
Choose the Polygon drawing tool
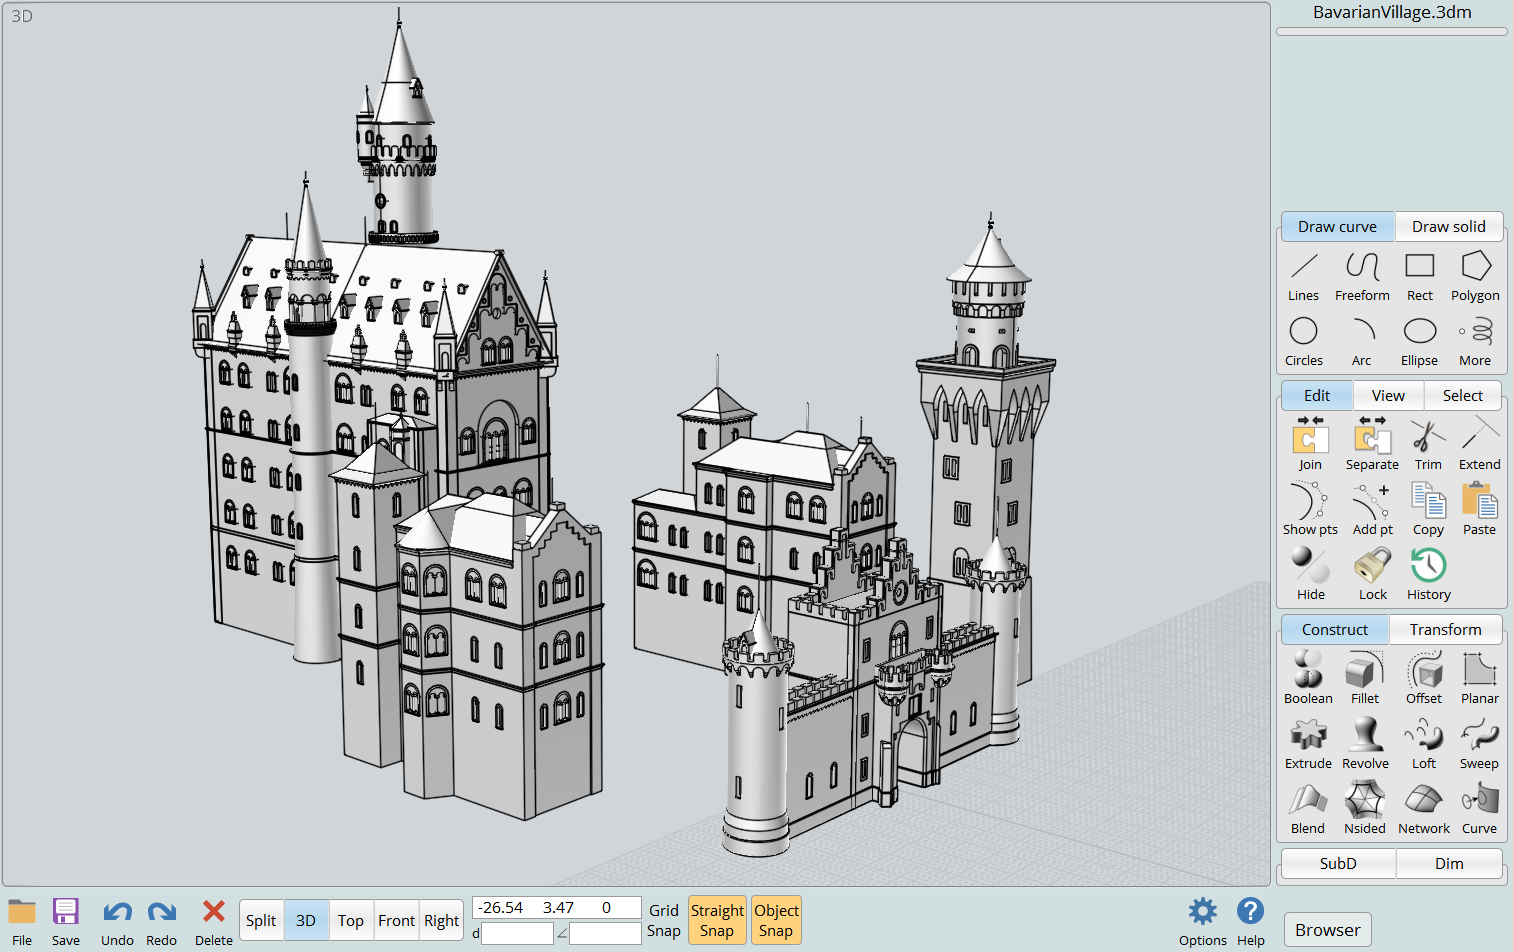[1475, 276]
